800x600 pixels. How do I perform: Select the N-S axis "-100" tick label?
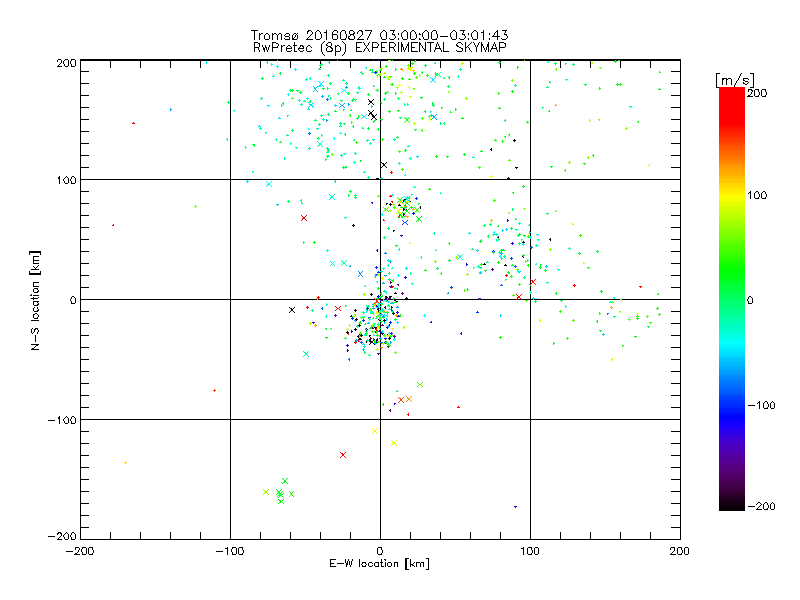[x=62, y=420]
